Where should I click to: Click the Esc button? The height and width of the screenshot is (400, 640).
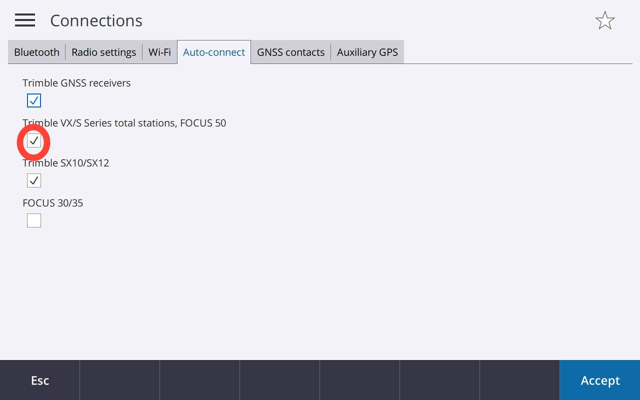[40, 380]
